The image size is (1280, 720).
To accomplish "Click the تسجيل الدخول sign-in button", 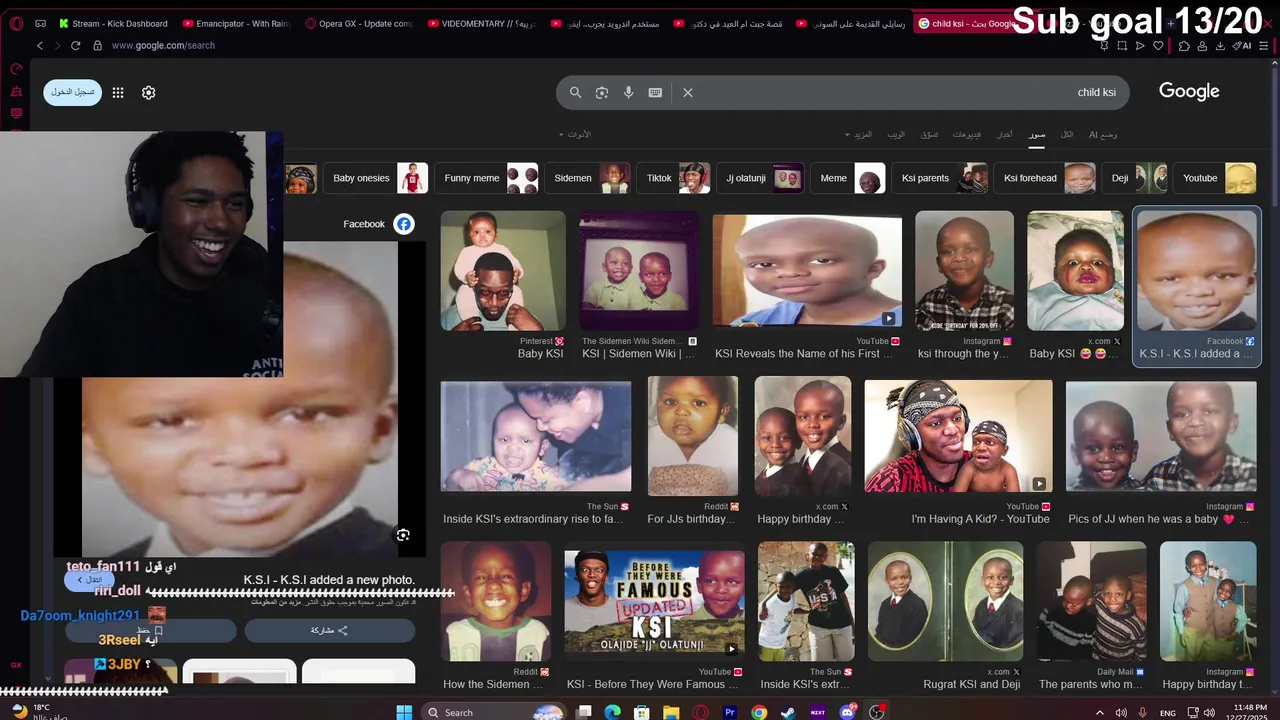I will click(72, 92).
